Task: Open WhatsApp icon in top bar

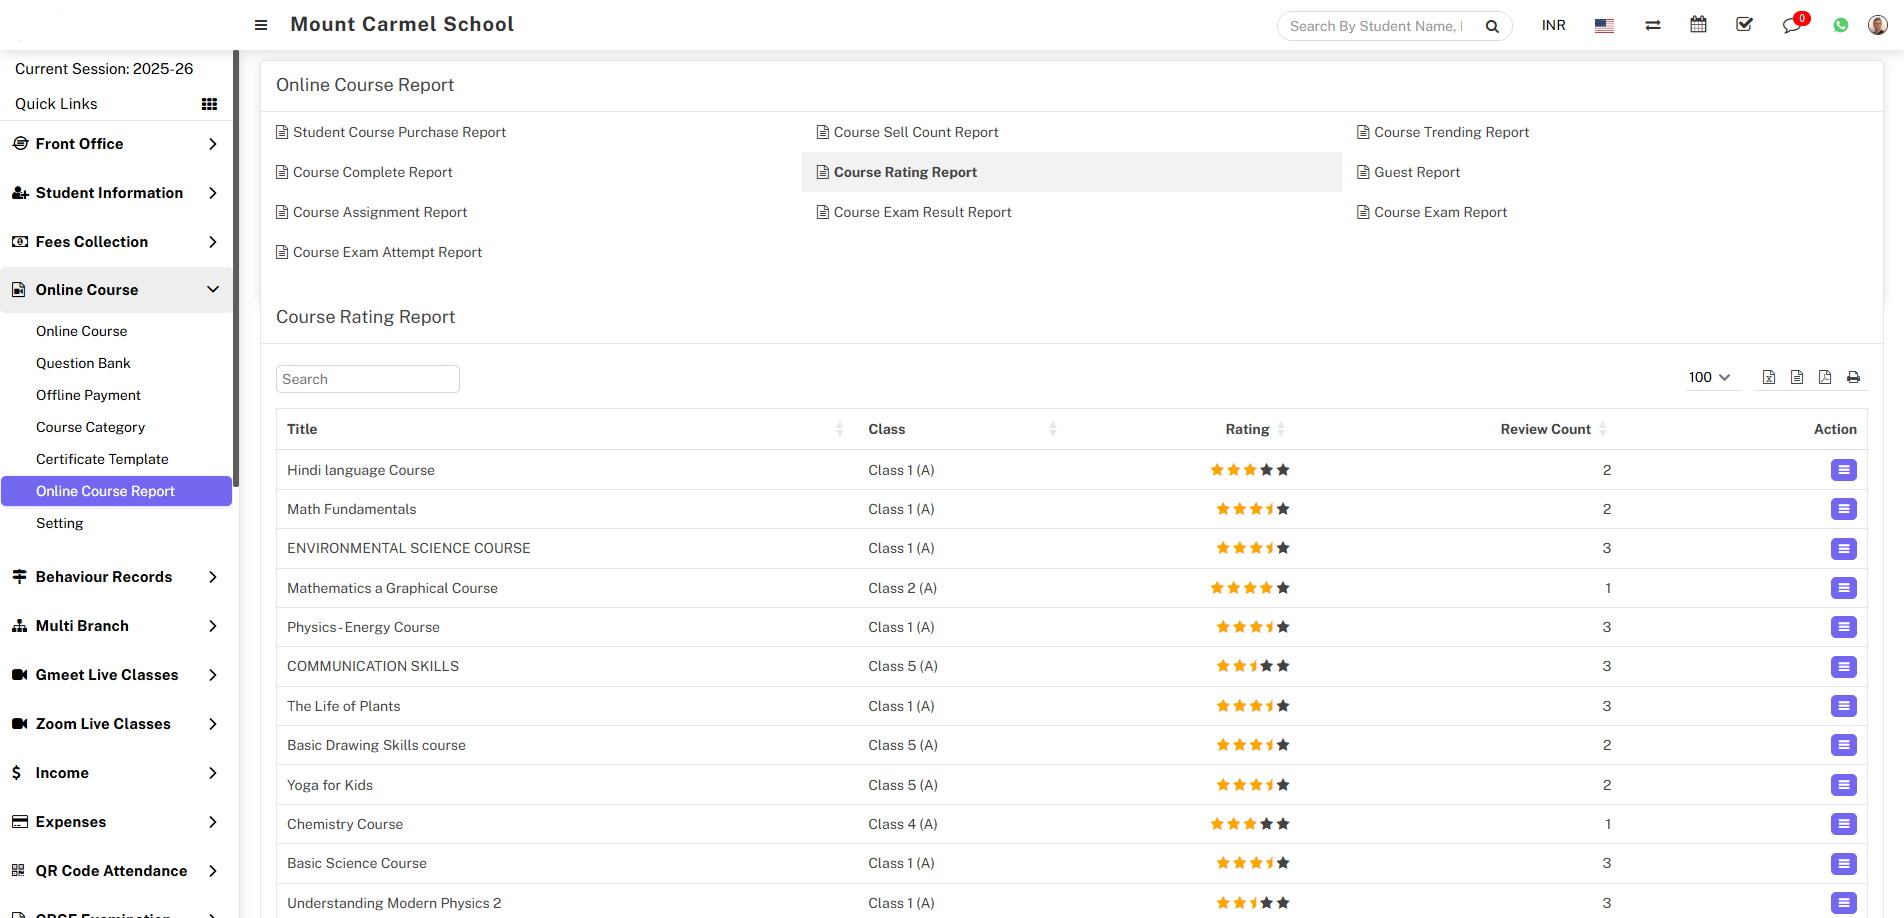Action: pyautogui.click(x=1840, y=25)
